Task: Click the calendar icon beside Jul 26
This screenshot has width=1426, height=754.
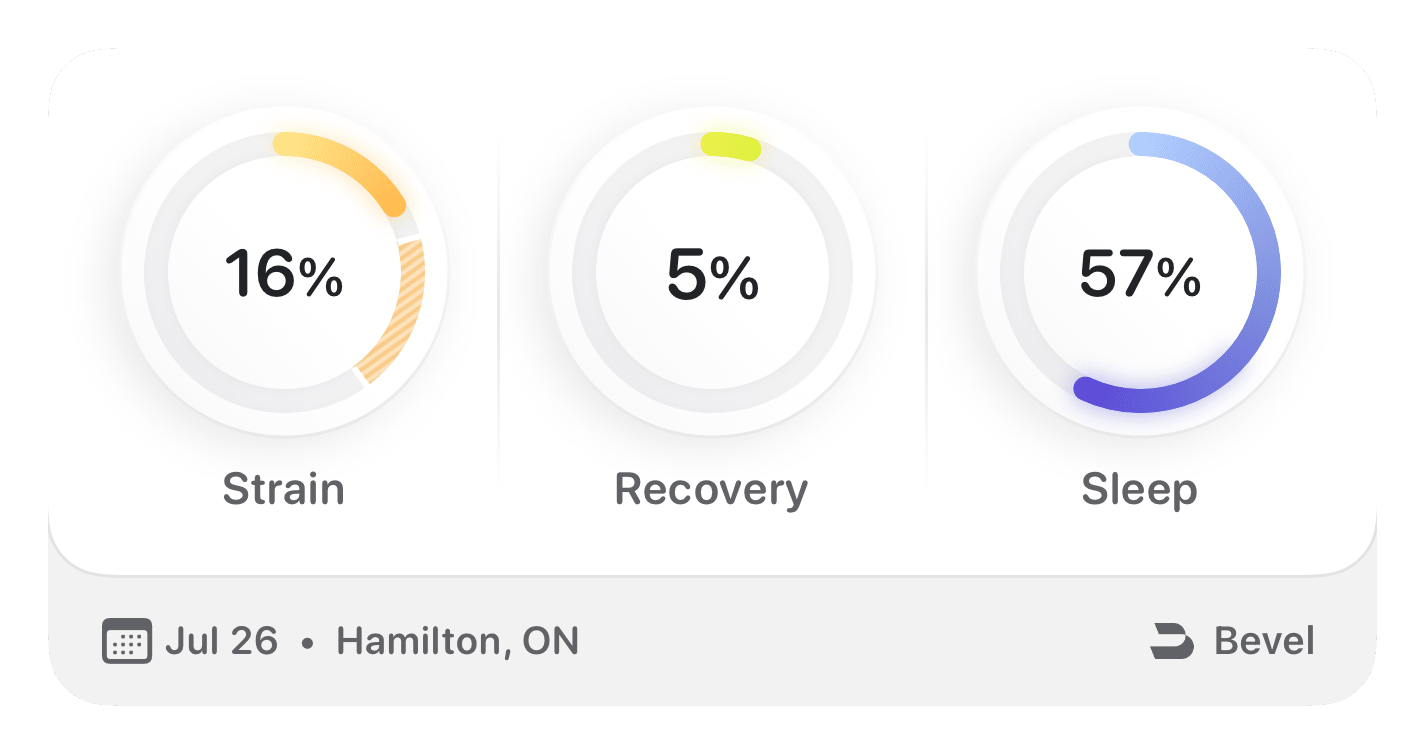Action: pos(127,641)
